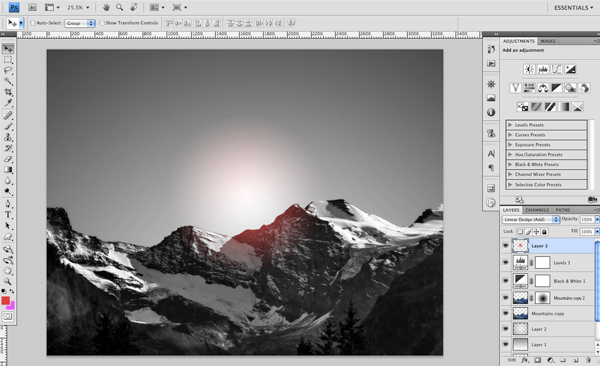Hide the Mountains copy 2 layer
Screen dimensions: 600x366
click(506, 298)
